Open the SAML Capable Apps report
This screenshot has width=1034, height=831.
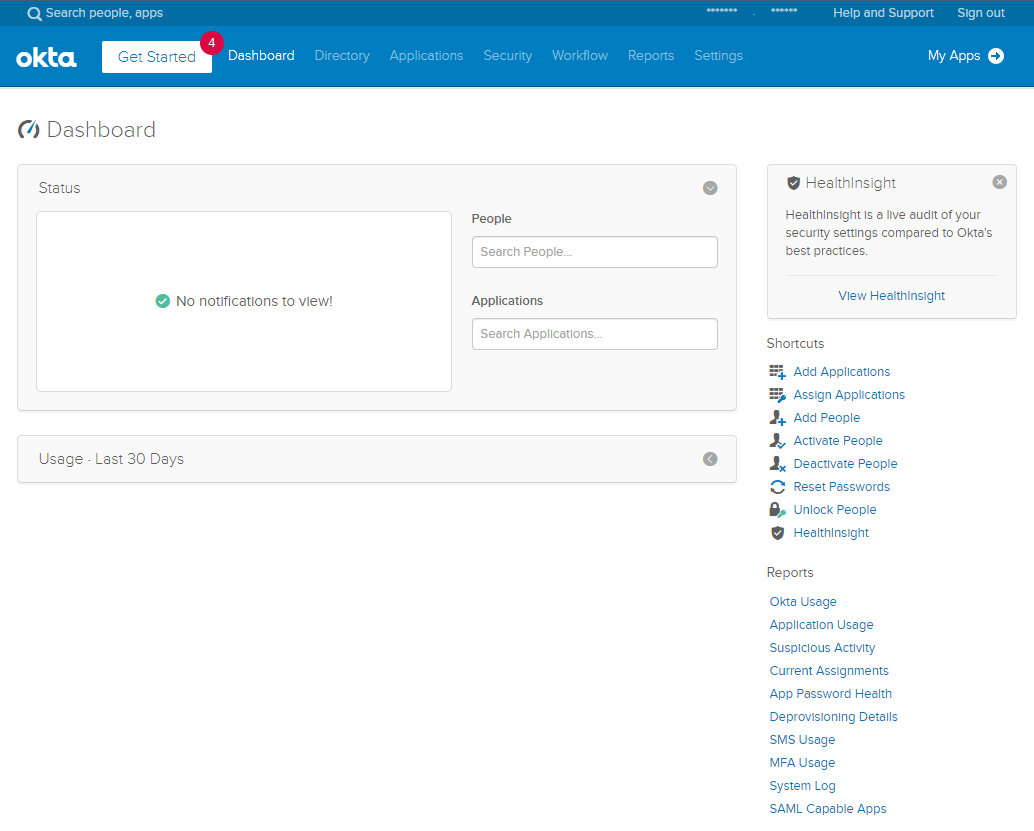pyautogui.click(x=828, y=809)
